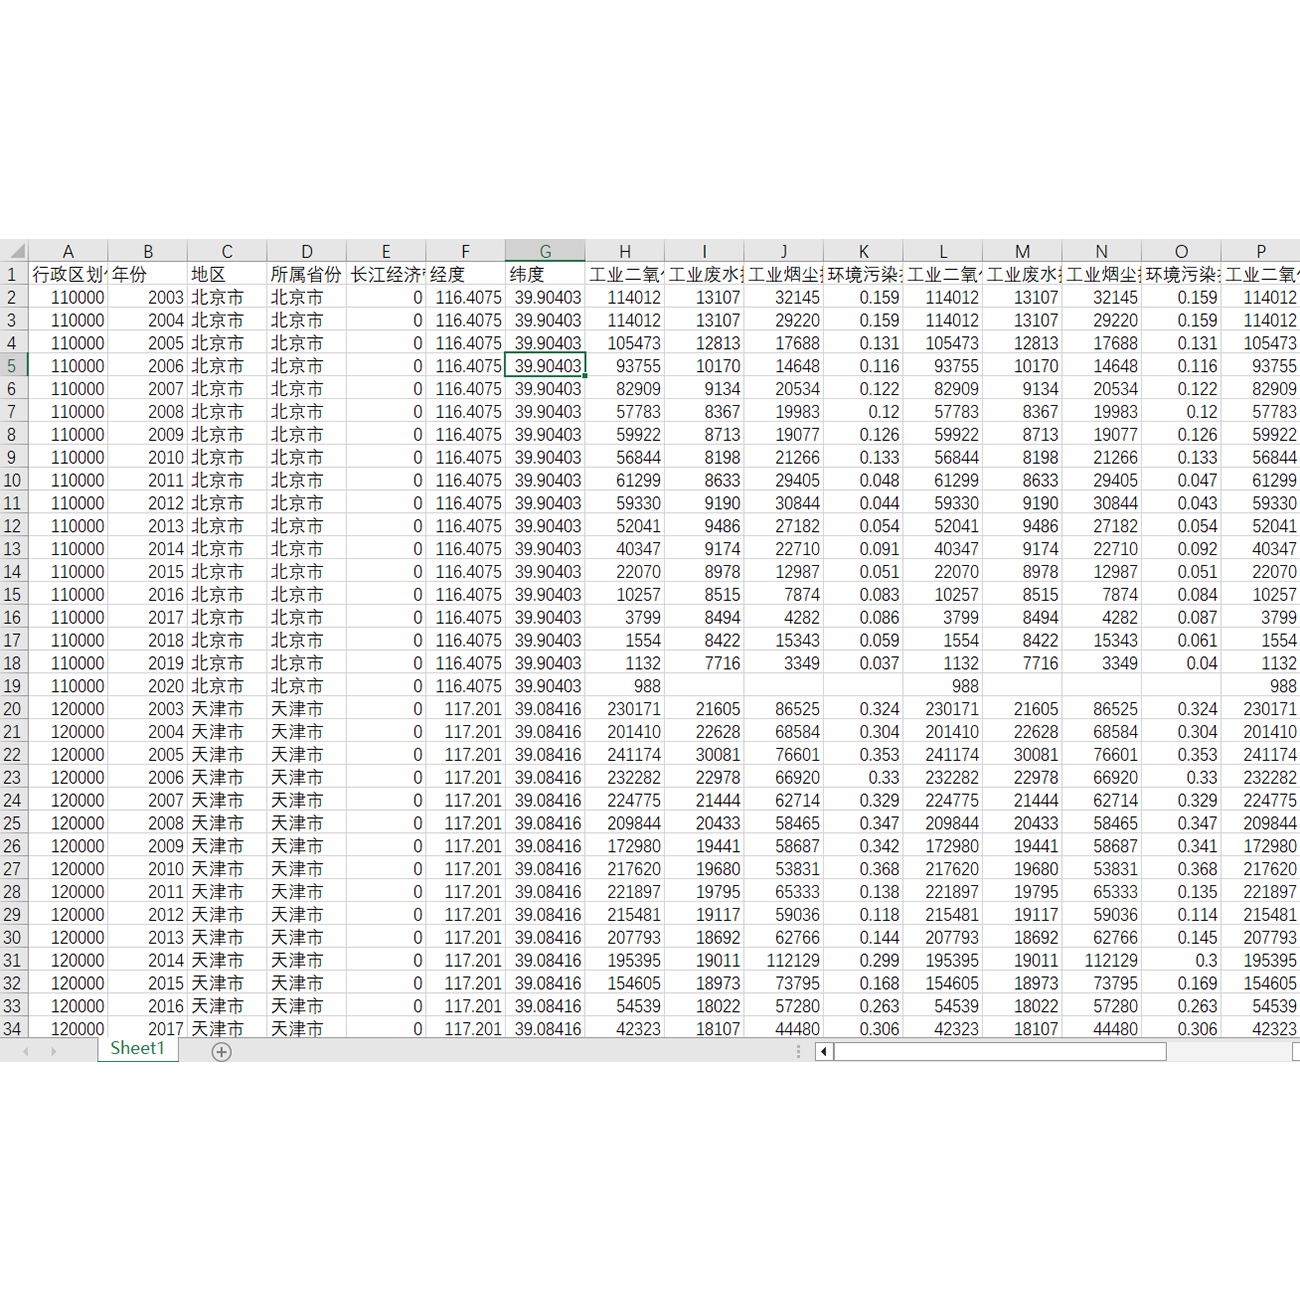Go to next sheet with the navigation arrow
The width and height of the screenshot is (1300, 1300).
click(x=54, y=1051)
